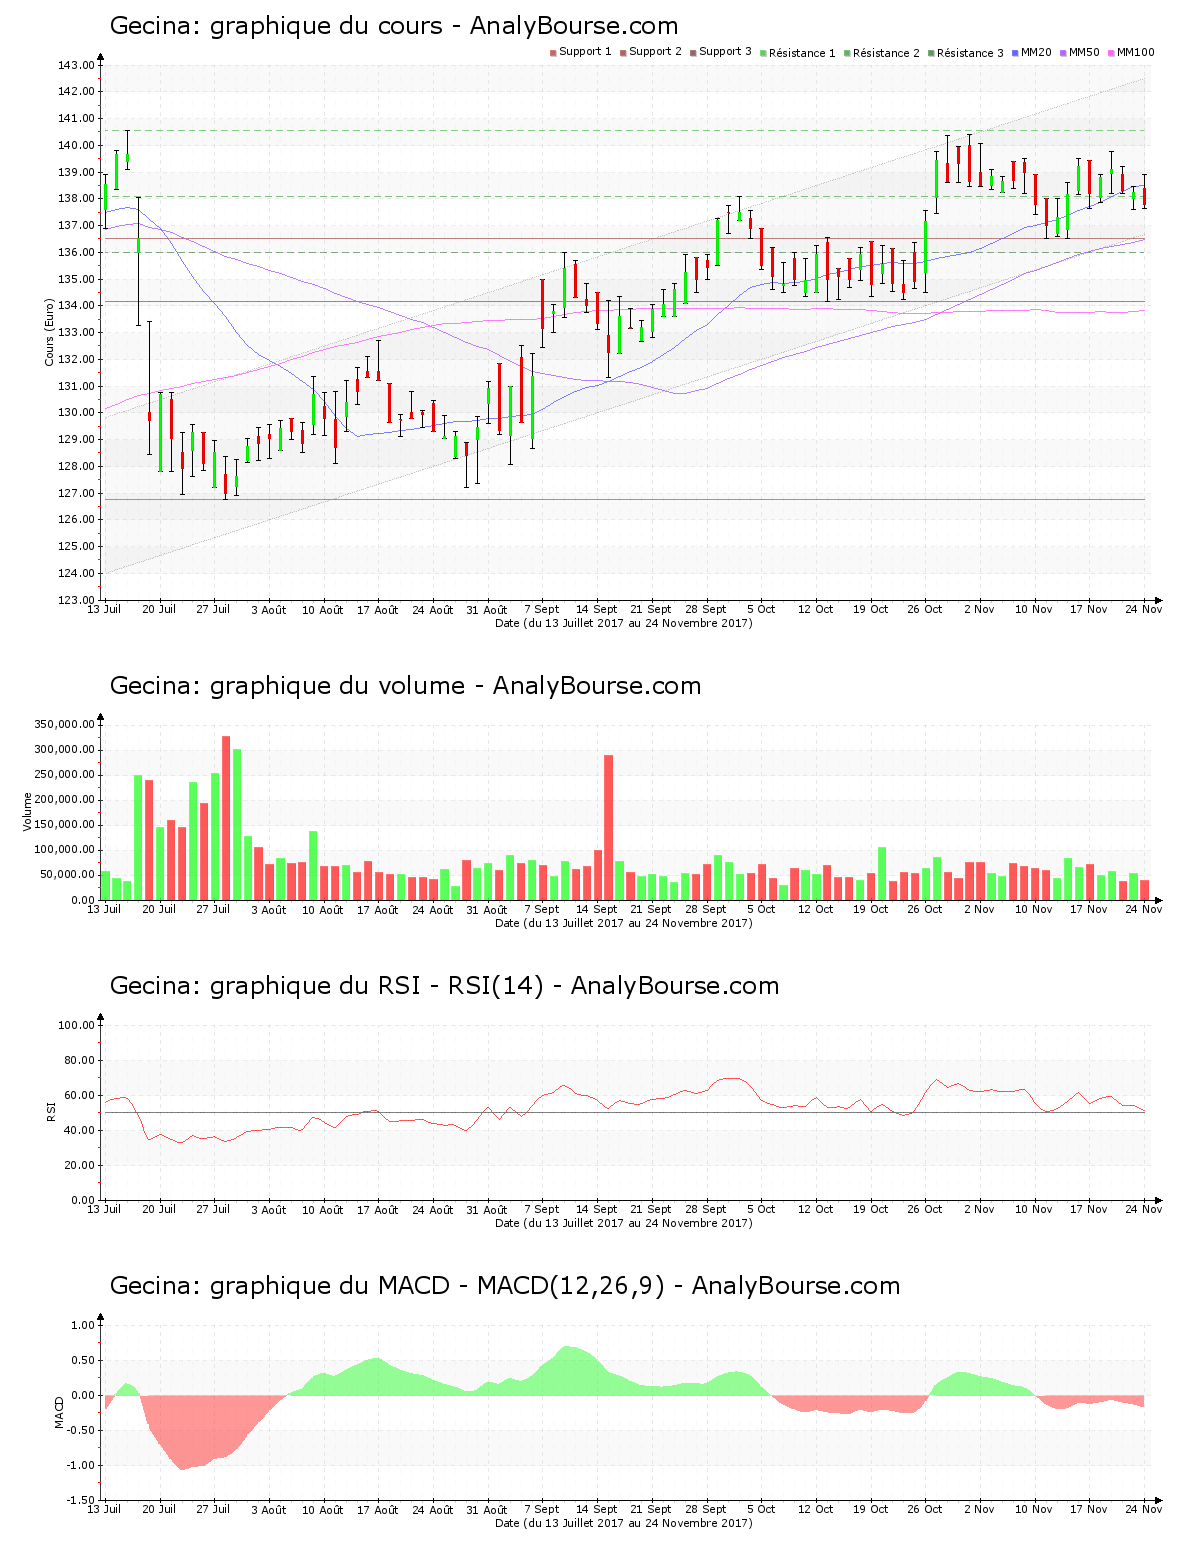Screen dimensions: 1200x1550
Task: Click the '200,000.00' value on volume axis
Action: pos(64,800)
